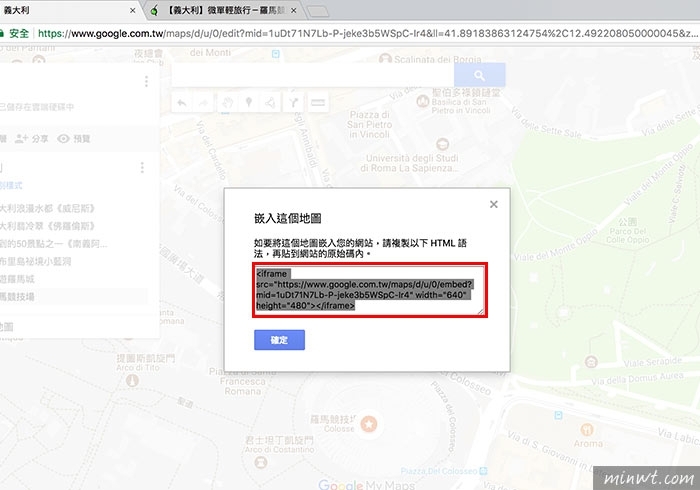Viewport: 700px width, 490px height.
Task: Click the base map 地圖 option
Action: point(6,327)
